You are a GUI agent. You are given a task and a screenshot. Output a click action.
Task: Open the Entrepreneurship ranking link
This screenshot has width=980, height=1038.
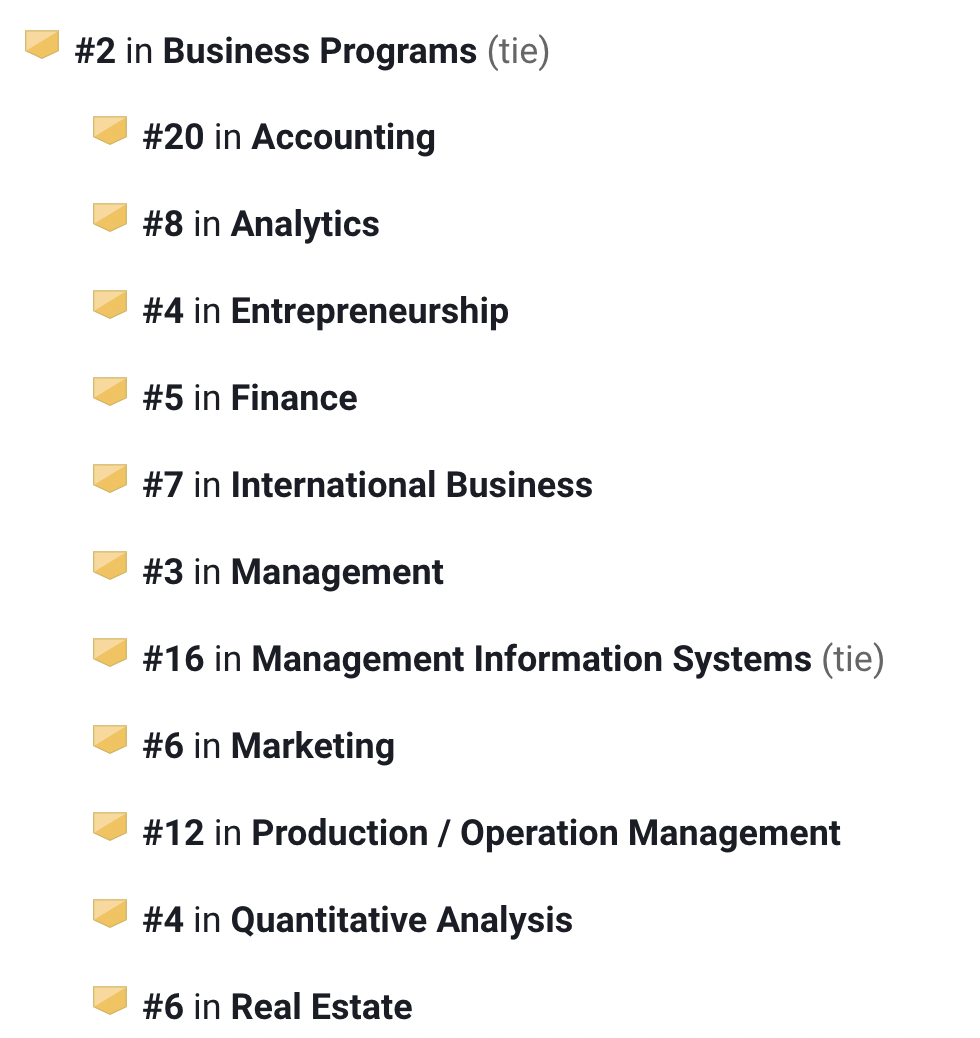click(369, 312)
